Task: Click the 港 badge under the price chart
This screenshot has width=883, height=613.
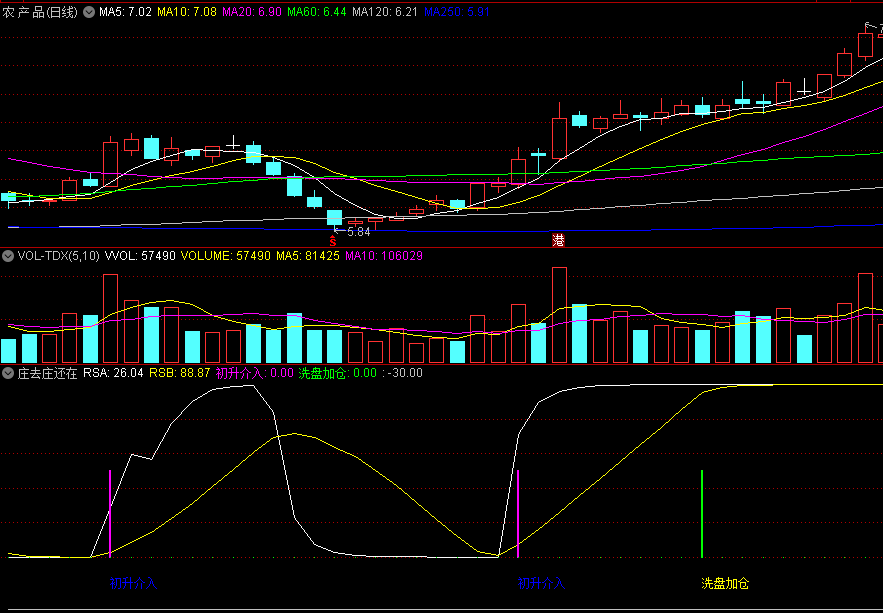Action: pyautogui.click(x=558, y=241)
